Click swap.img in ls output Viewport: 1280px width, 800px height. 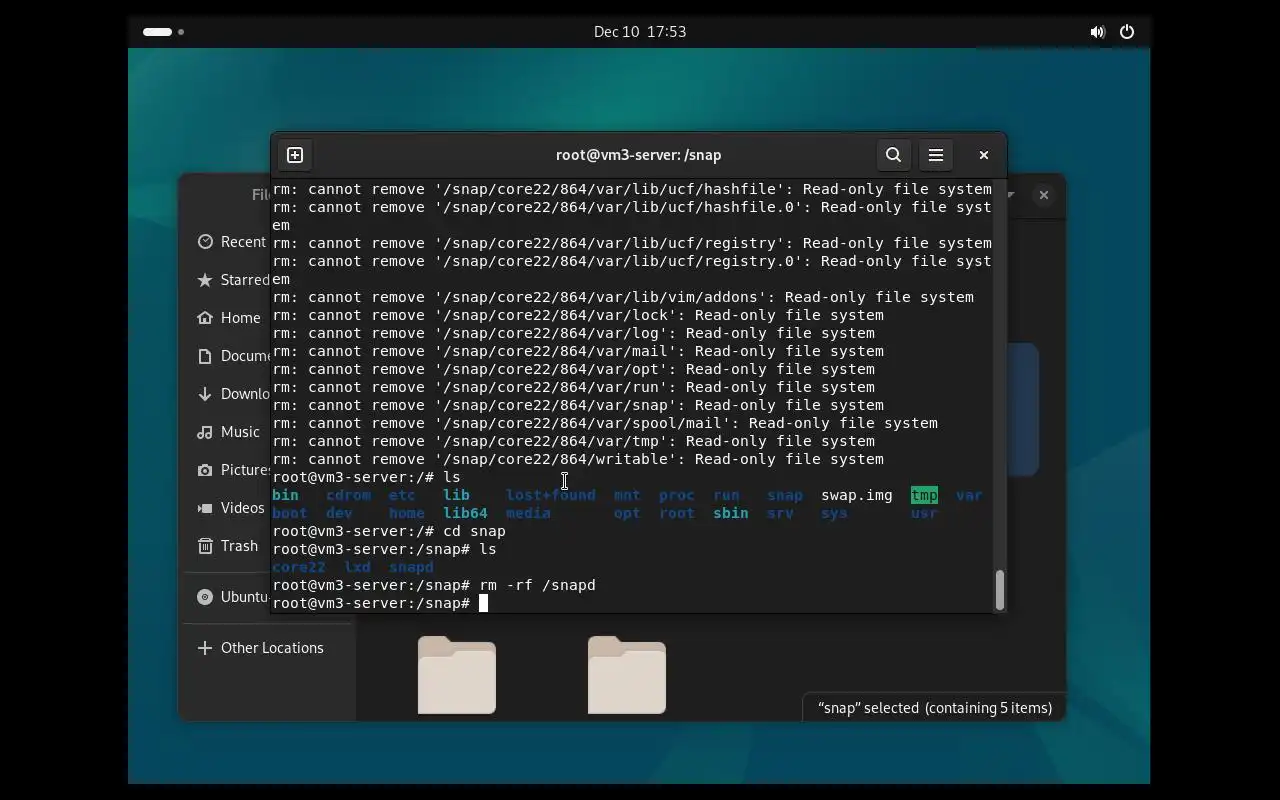click(857, 495)
